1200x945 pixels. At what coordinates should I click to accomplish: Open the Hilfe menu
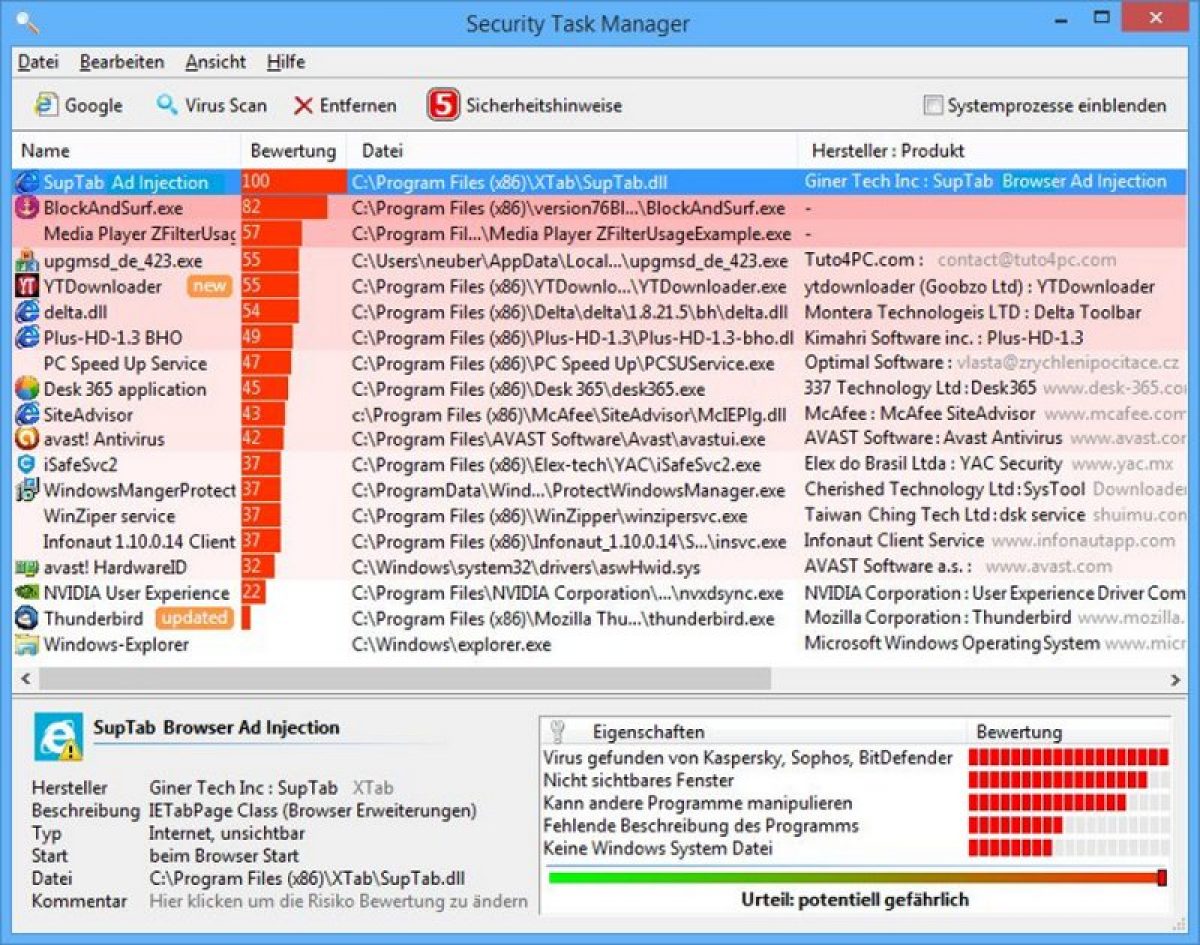point(285,62)
